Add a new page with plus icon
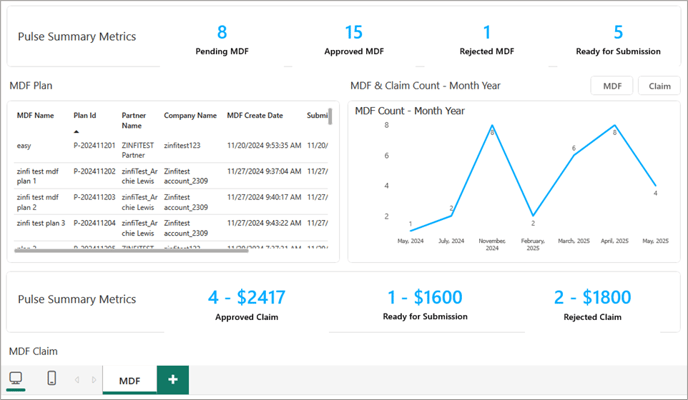The height and width of the screenshot is (400, 688). click(173, 380)
